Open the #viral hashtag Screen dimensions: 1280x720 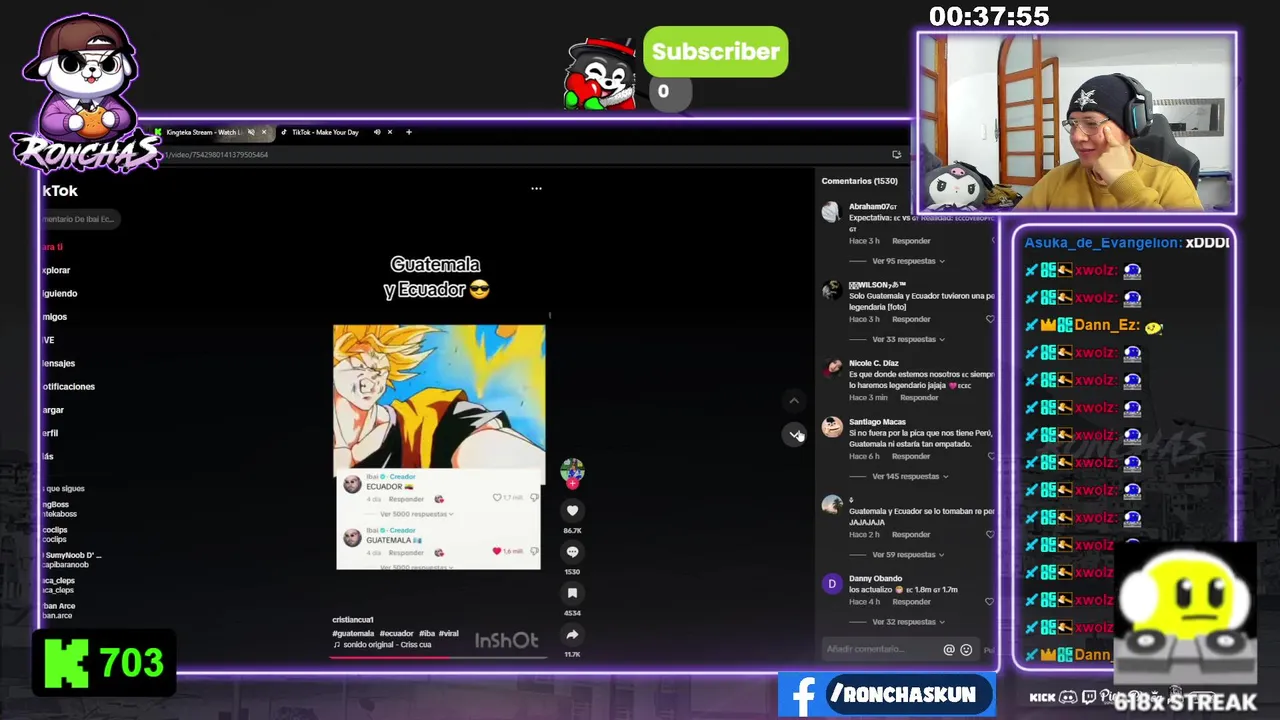tap(448, 633)
